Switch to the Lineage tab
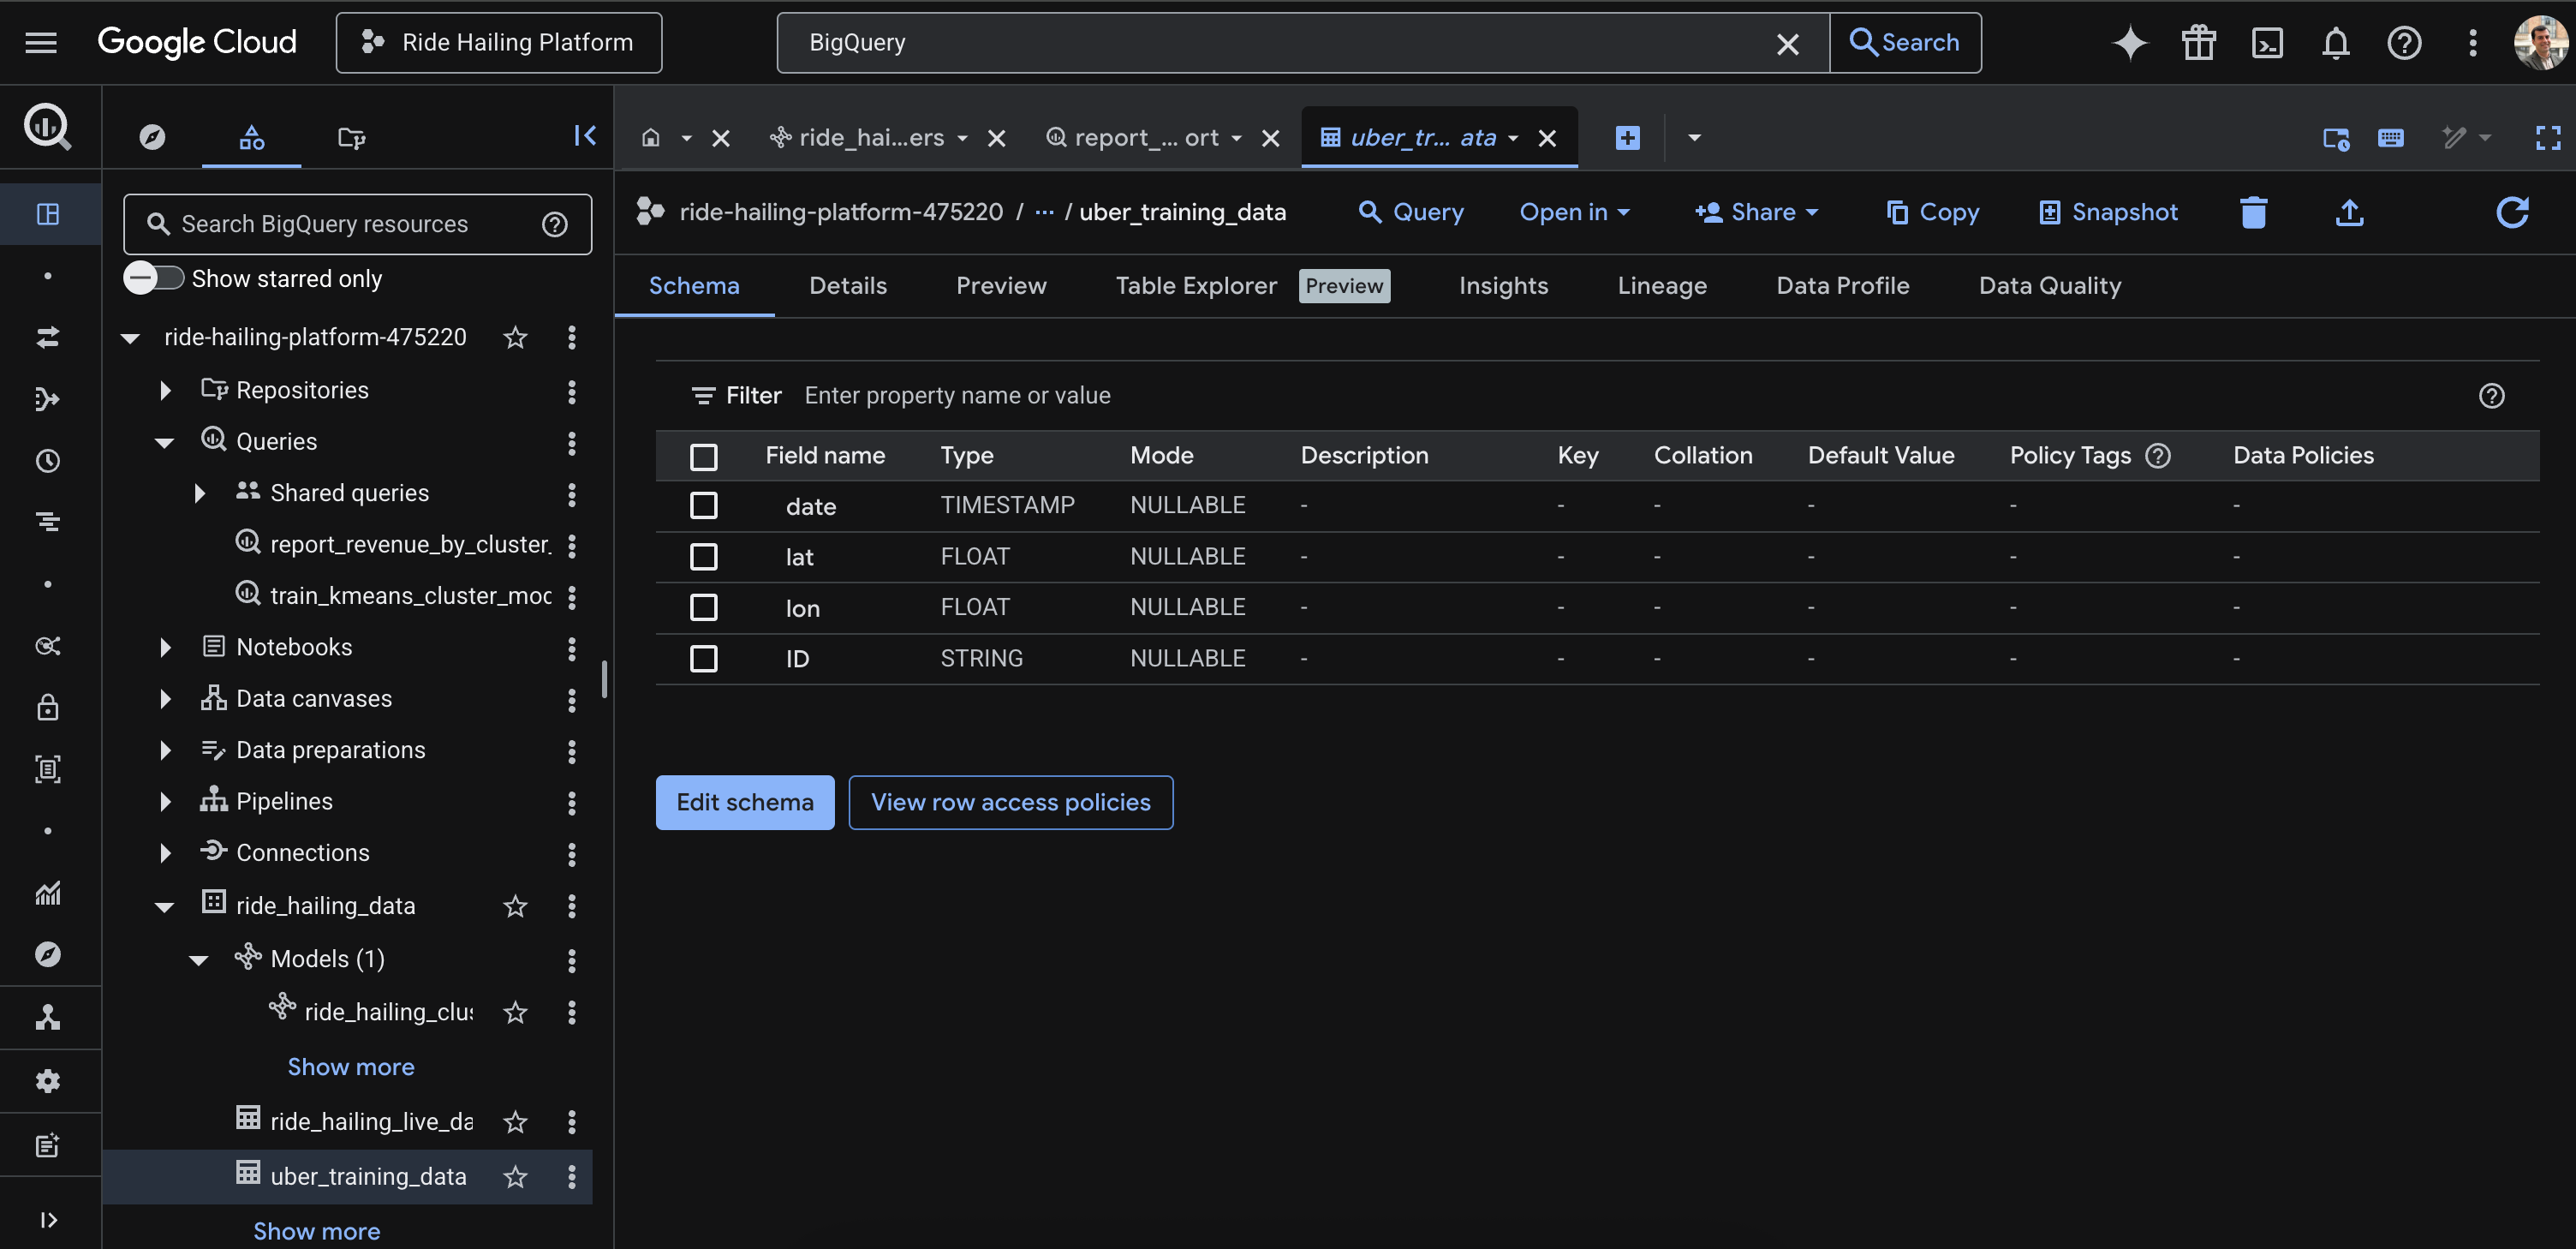Image resolution: width=2576 pixels, height=1249 pixels. [x=1661, y=285]
